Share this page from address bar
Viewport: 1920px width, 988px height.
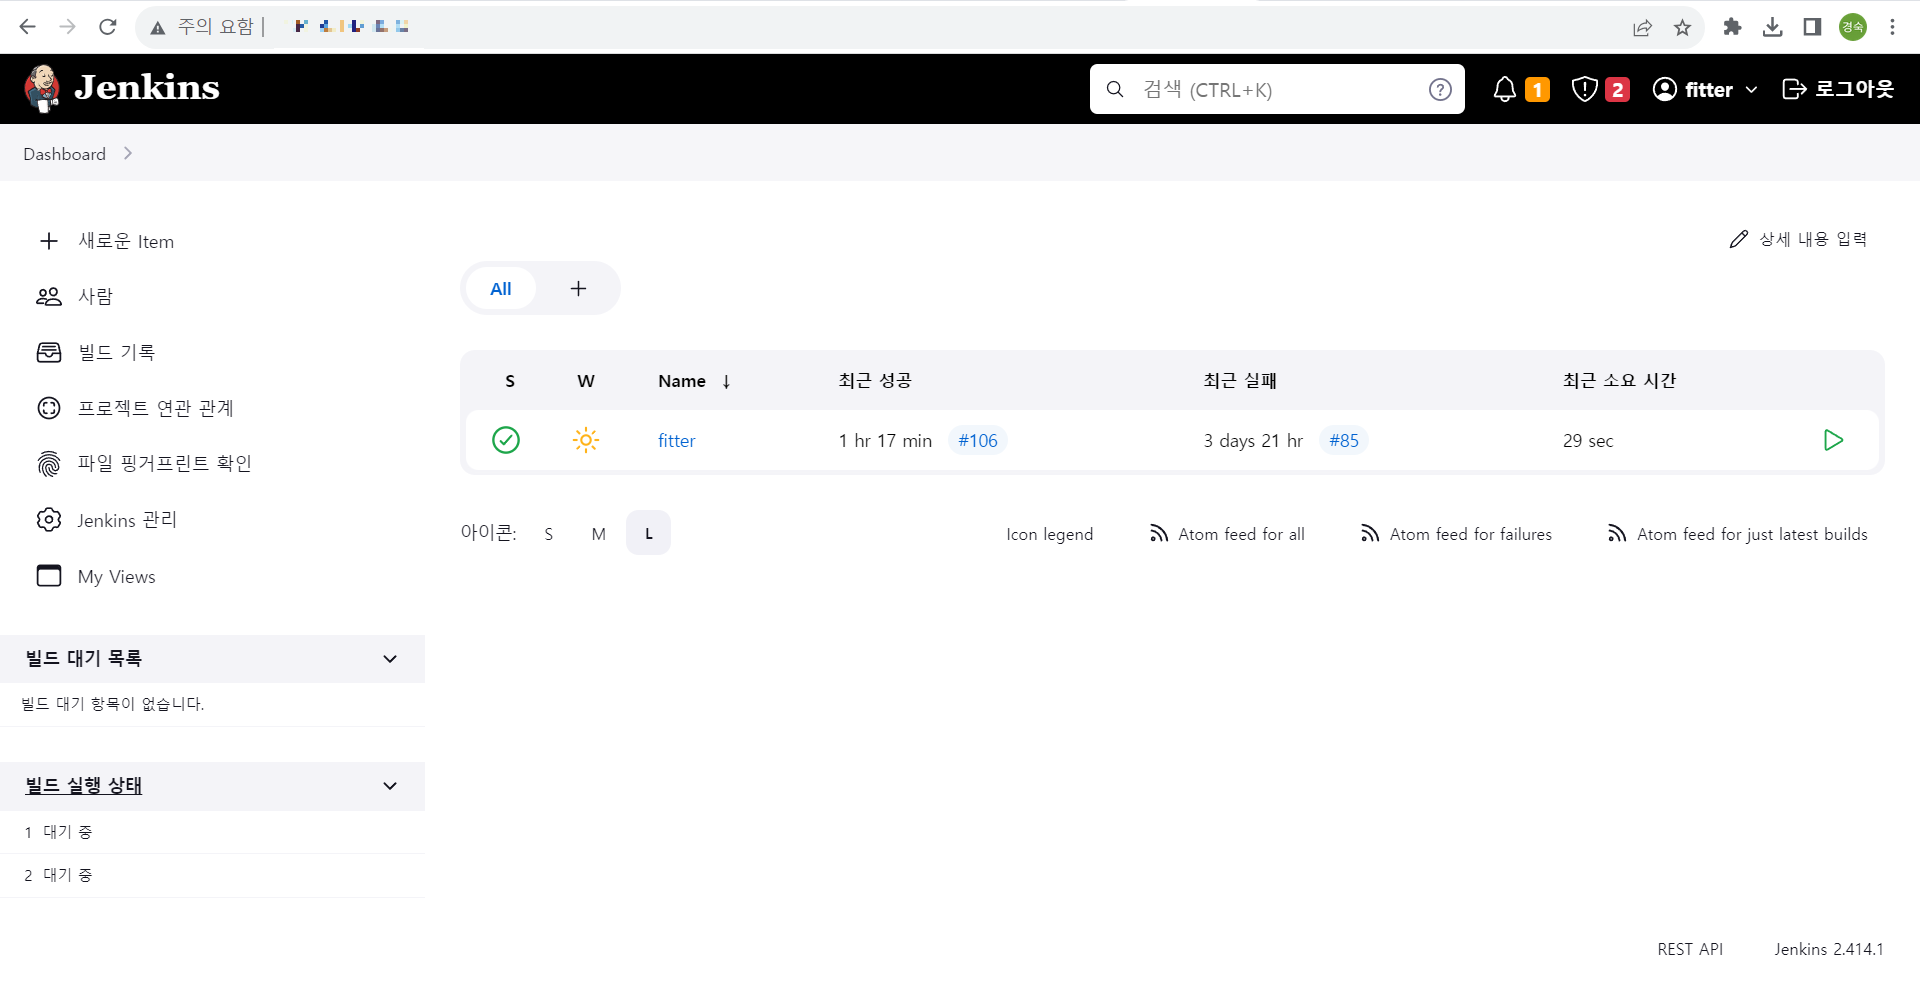[1642, 27]
